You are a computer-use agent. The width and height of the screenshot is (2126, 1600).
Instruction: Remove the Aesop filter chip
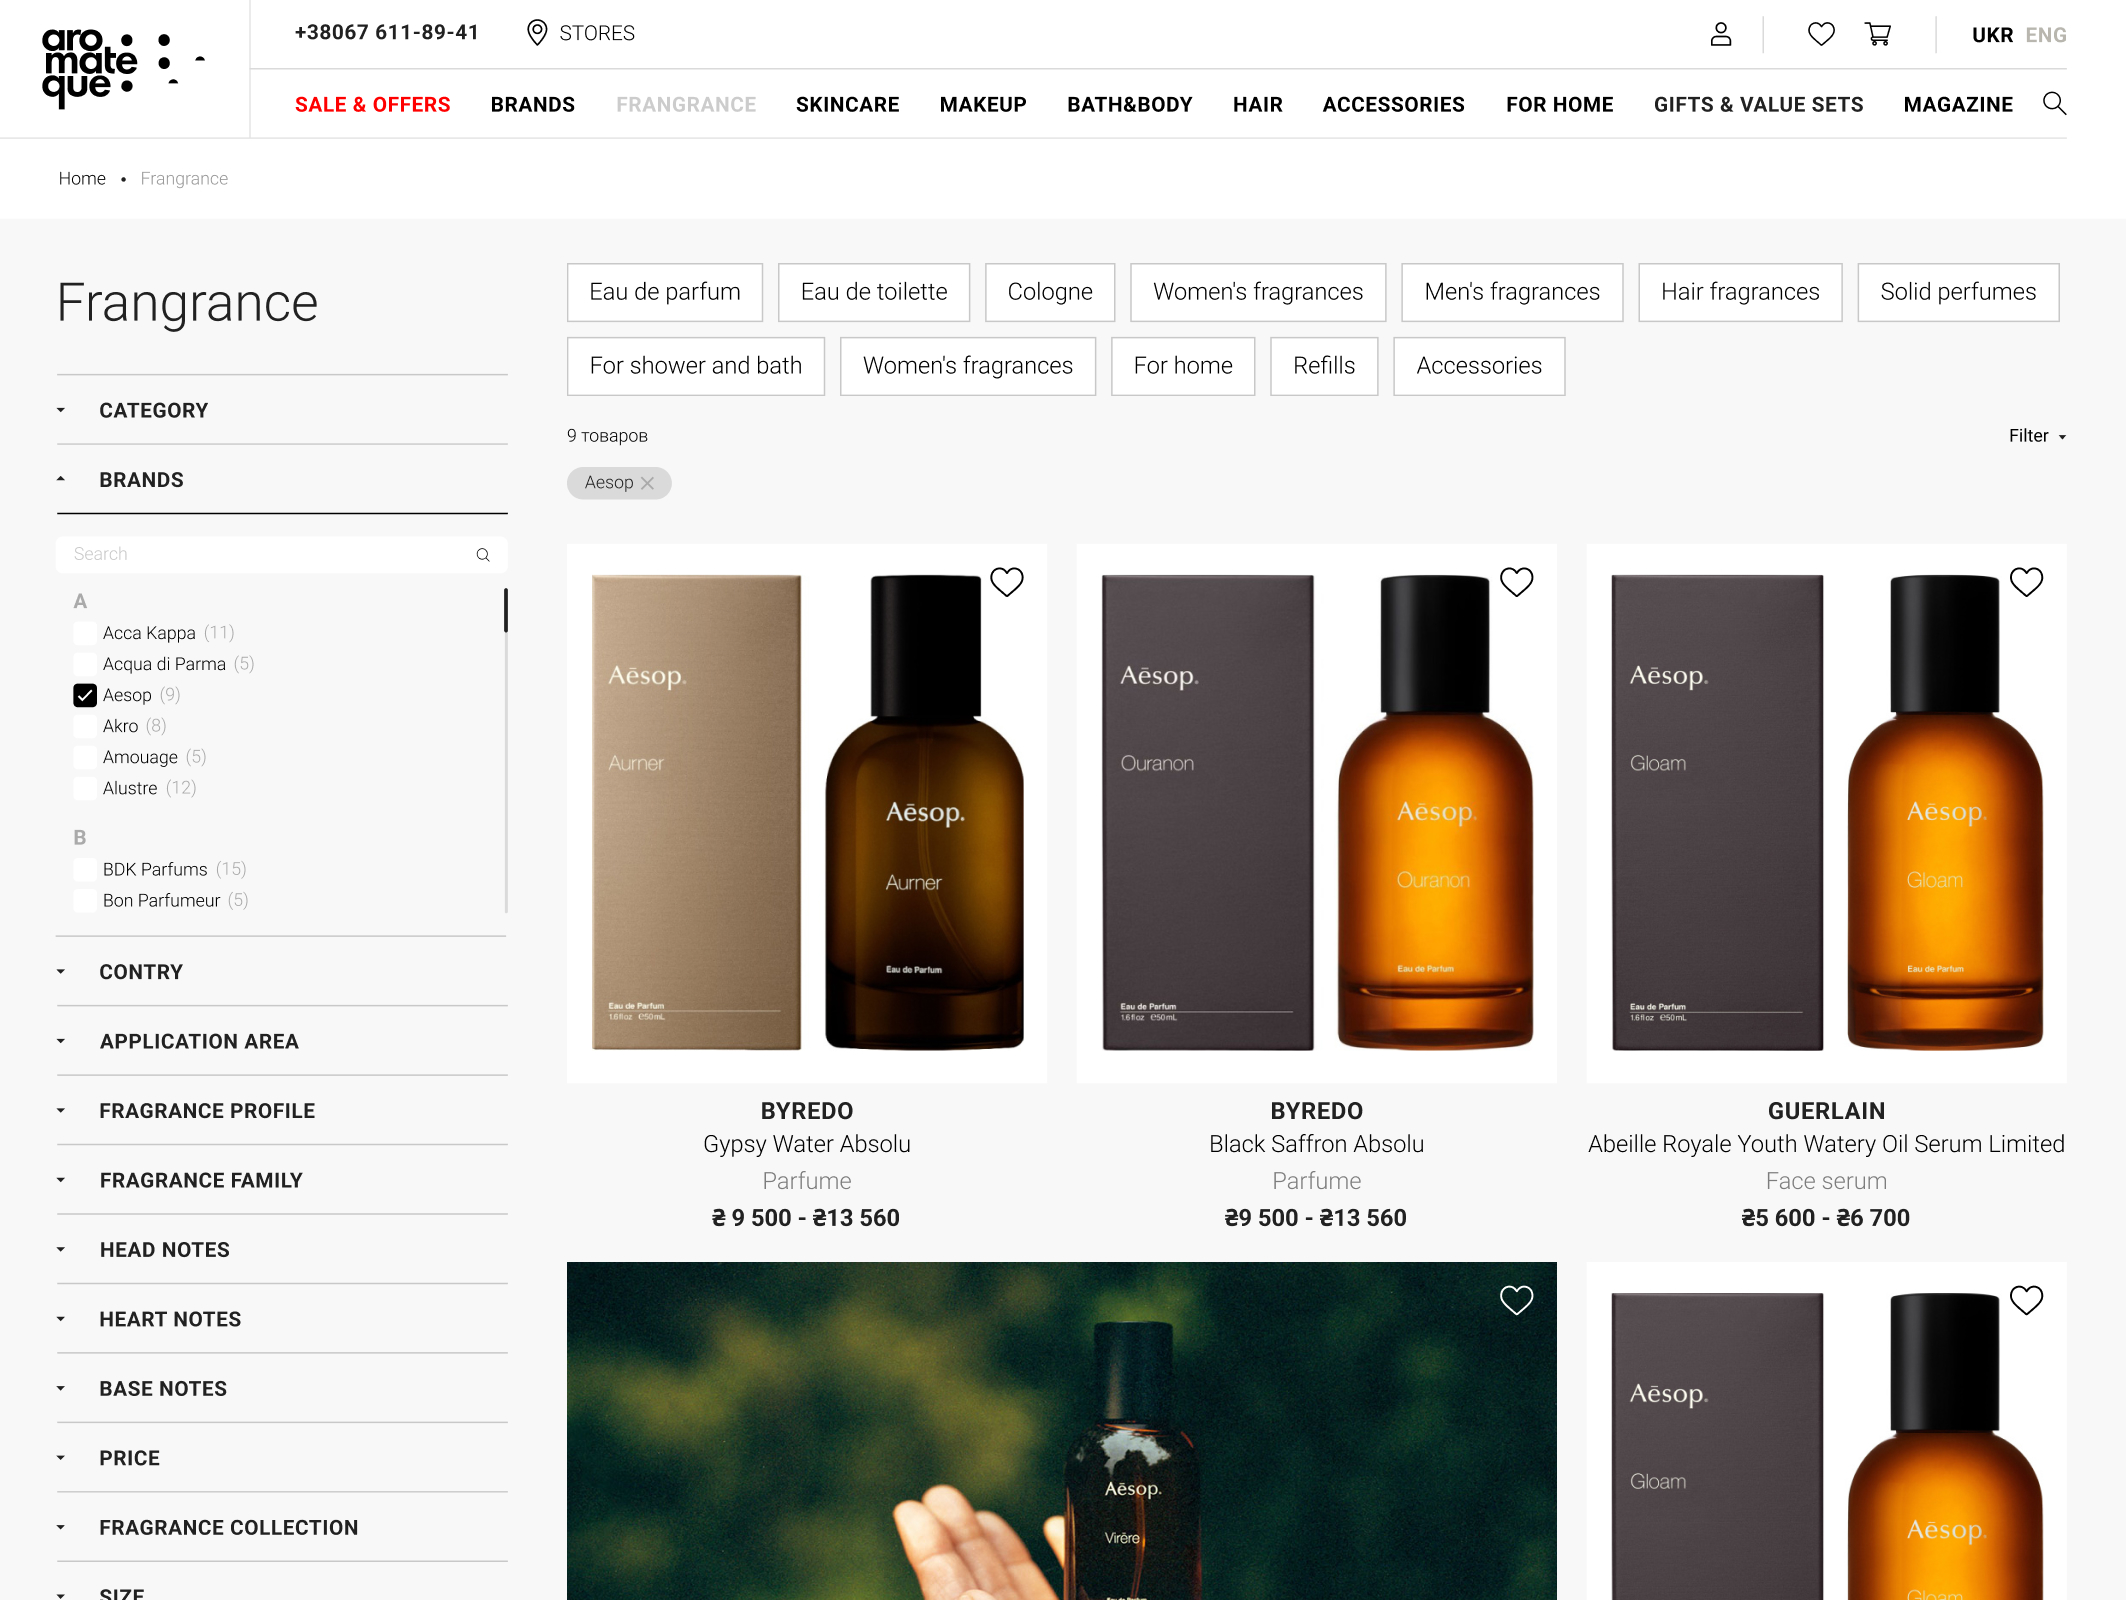click(x=647, y=483)
